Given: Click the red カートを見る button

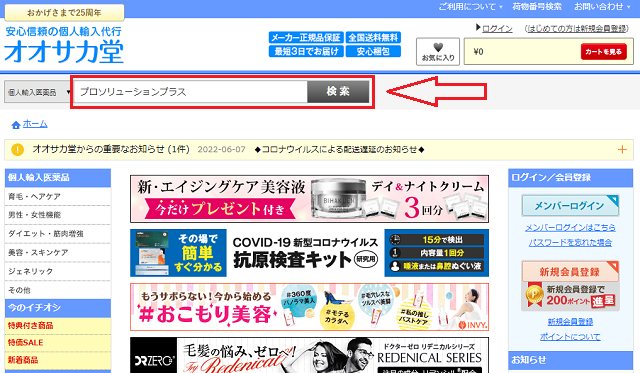Looking at the screenshot, I should click(603, 51).
